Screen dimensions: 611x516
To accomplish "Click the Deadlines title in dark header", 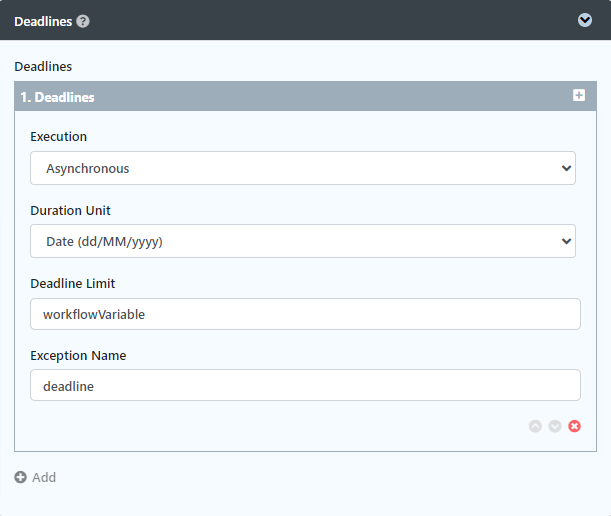I will click(42, 21).
